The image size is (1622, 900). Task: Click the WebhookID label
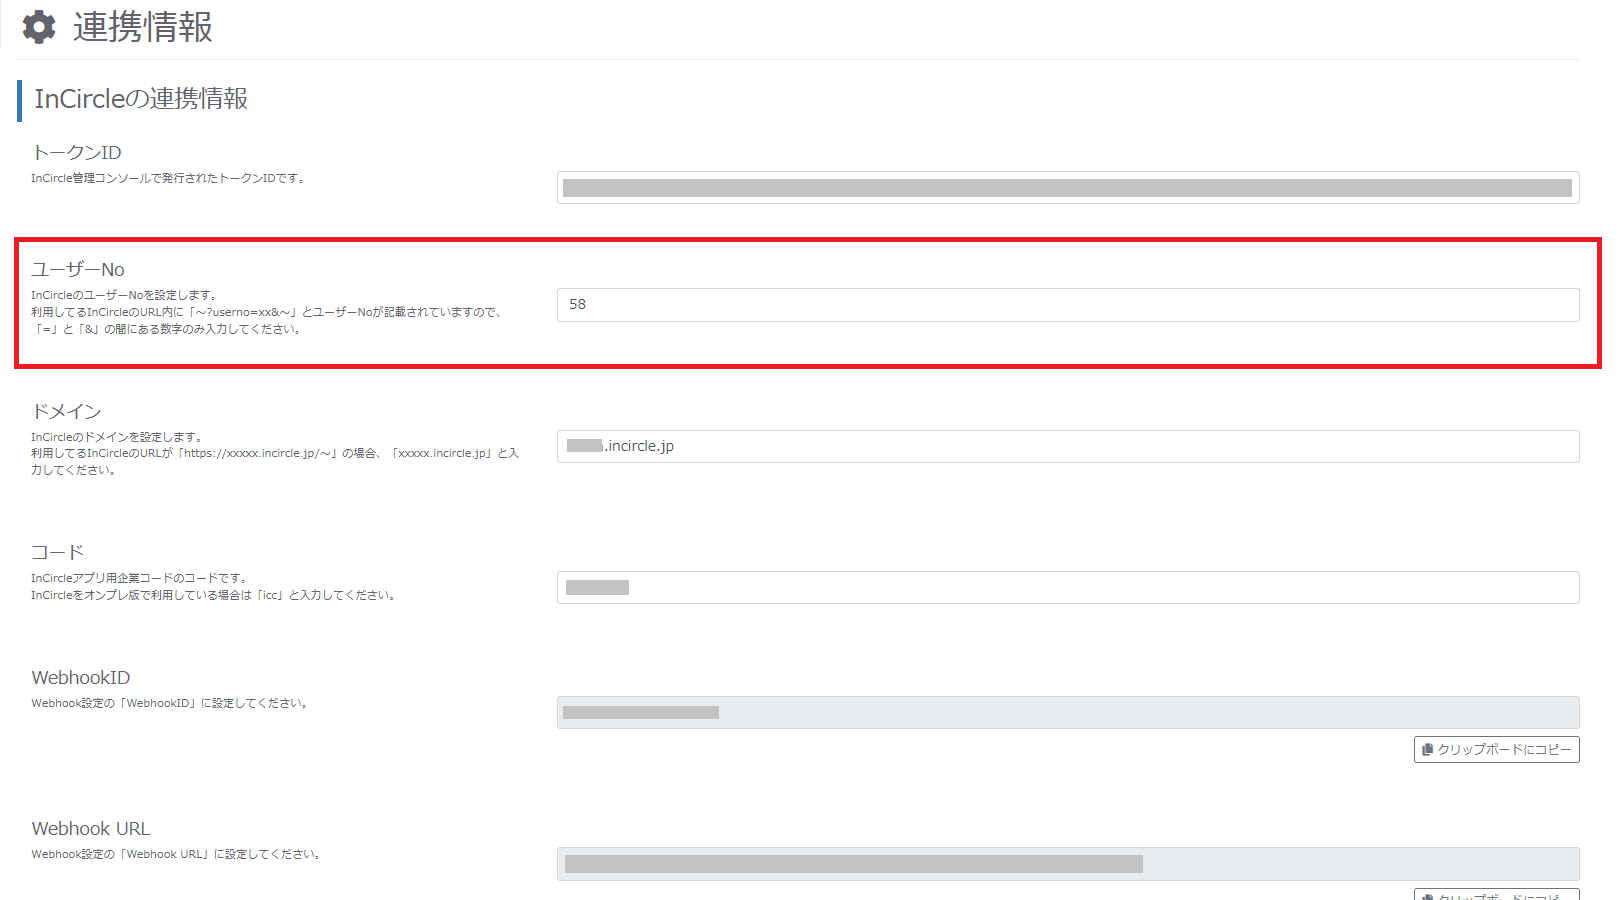click(x=81, y=677)
